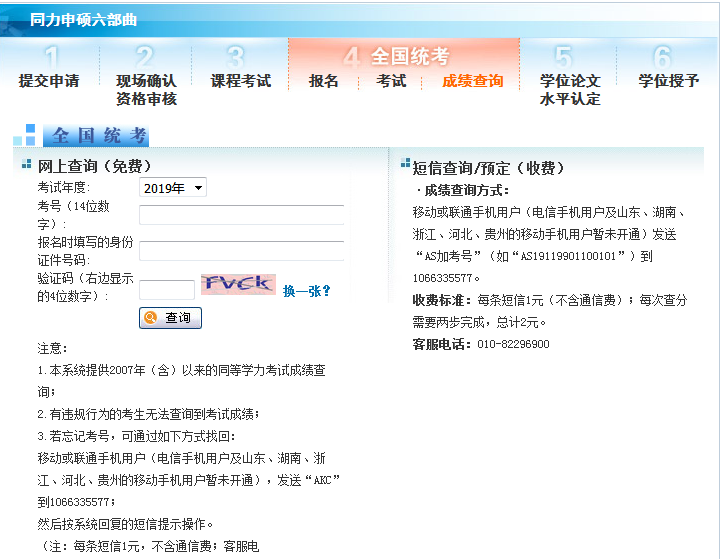Click note 2 有违规行为的考生 text
The height and width of the screenshot is (559, 721).
(148, 414)
